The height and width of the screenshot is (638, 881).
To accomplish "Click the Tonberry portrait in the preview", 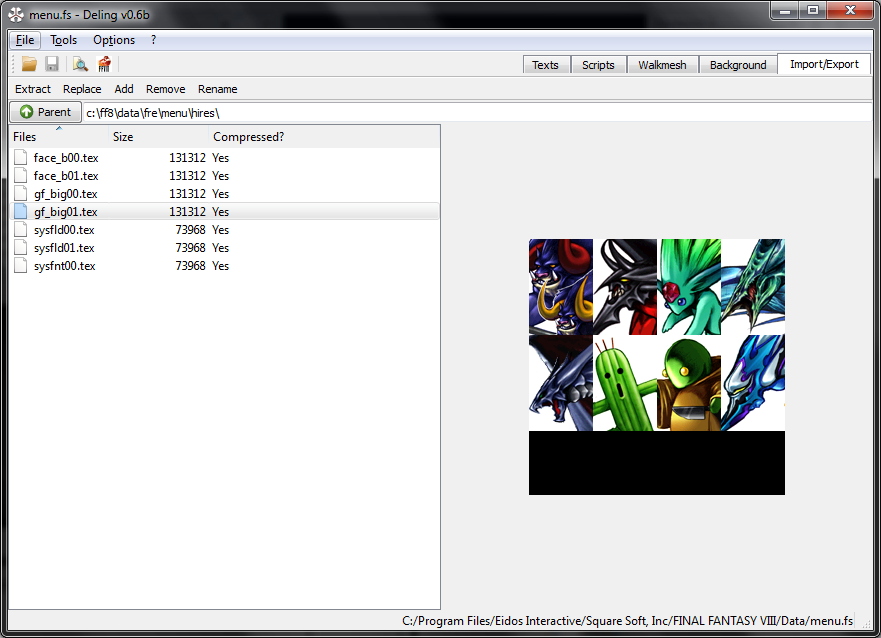I will [x=689, y=383].
